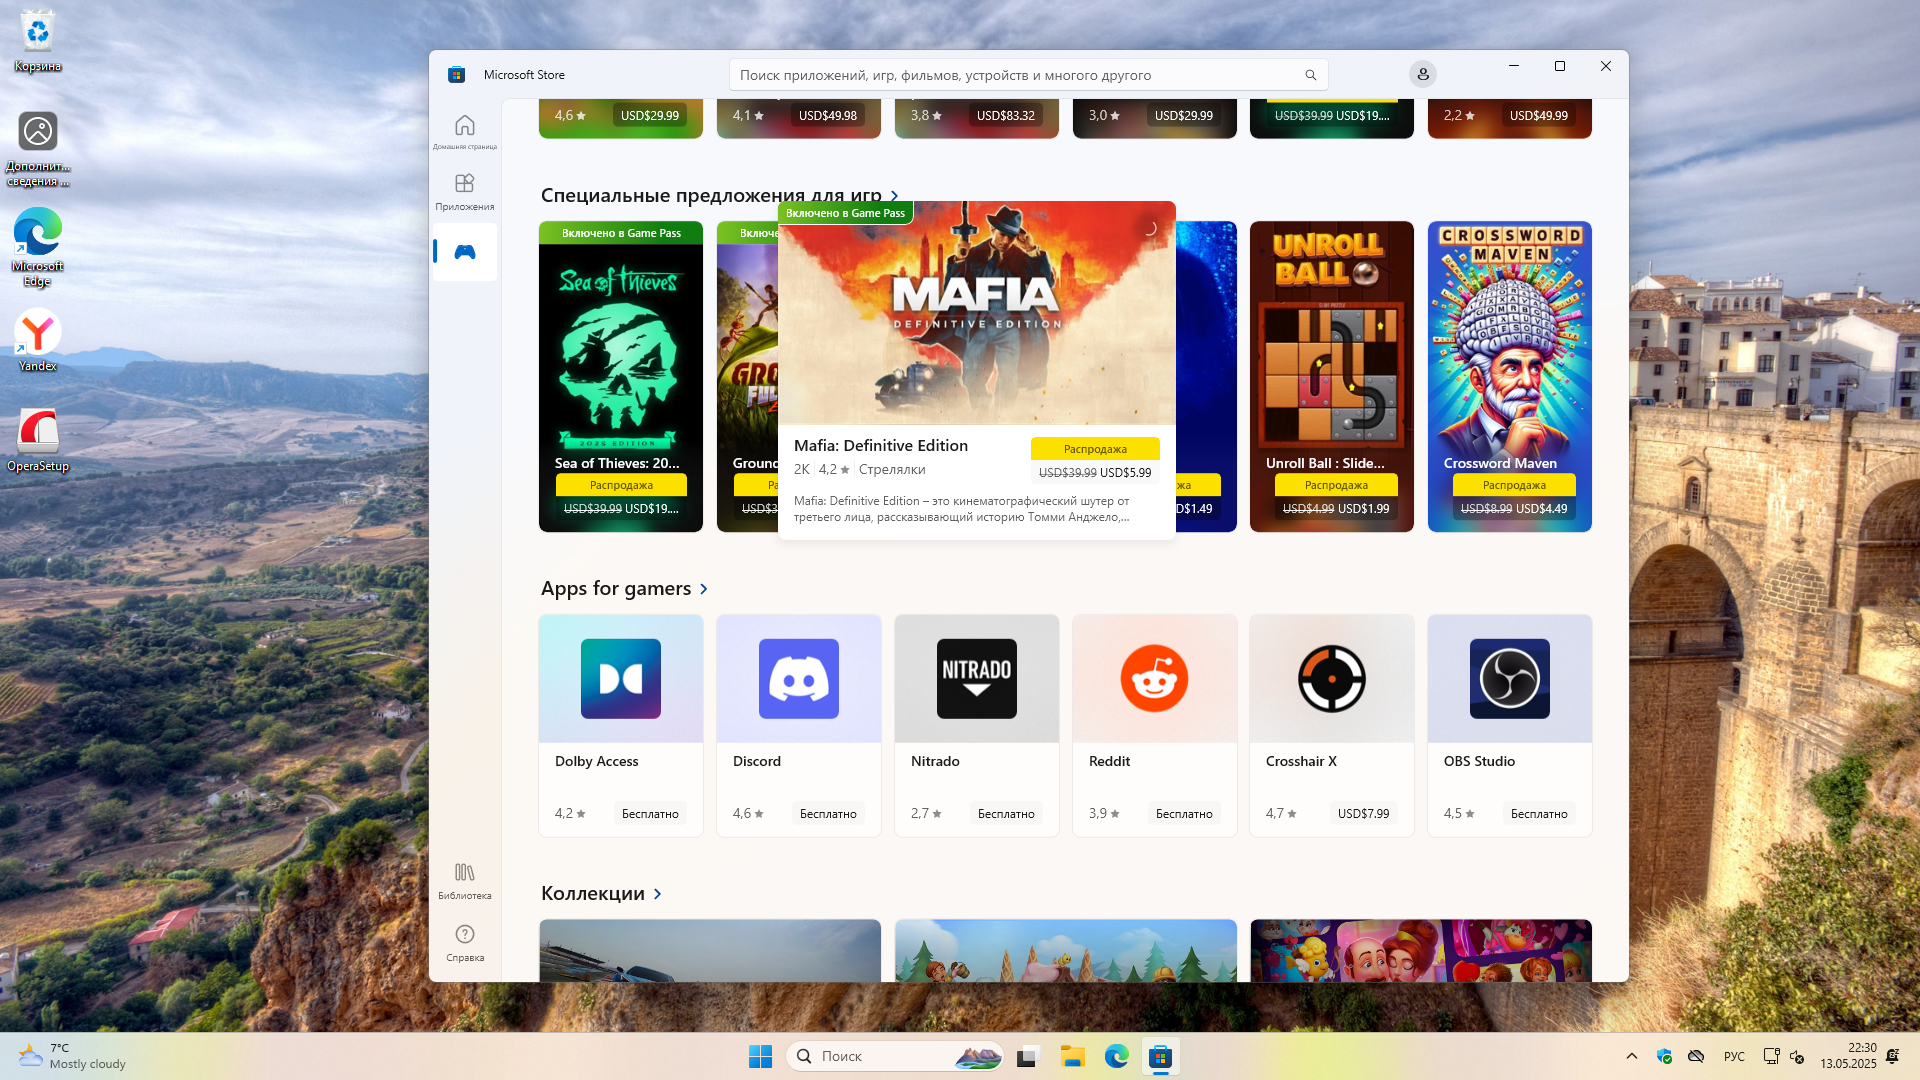Select the Gaming controller sidebar icon

(x=464, y=252)
